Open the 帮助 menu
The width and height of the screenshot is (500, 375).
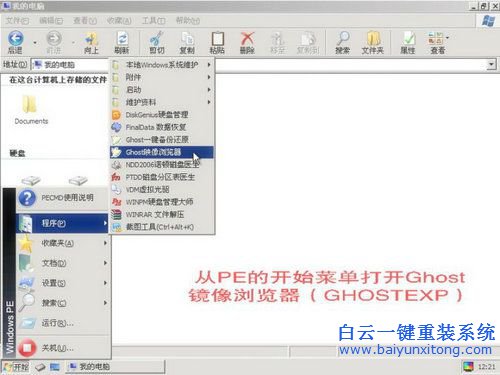point(188,21)
